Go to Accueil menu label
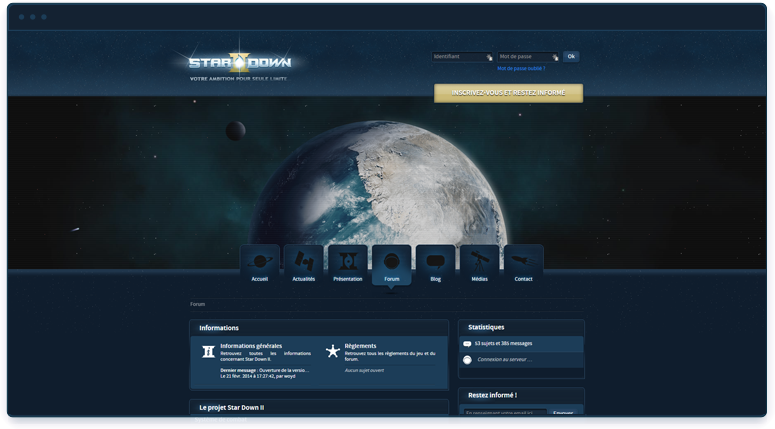 pyautogui.click(x=259, y=279)
